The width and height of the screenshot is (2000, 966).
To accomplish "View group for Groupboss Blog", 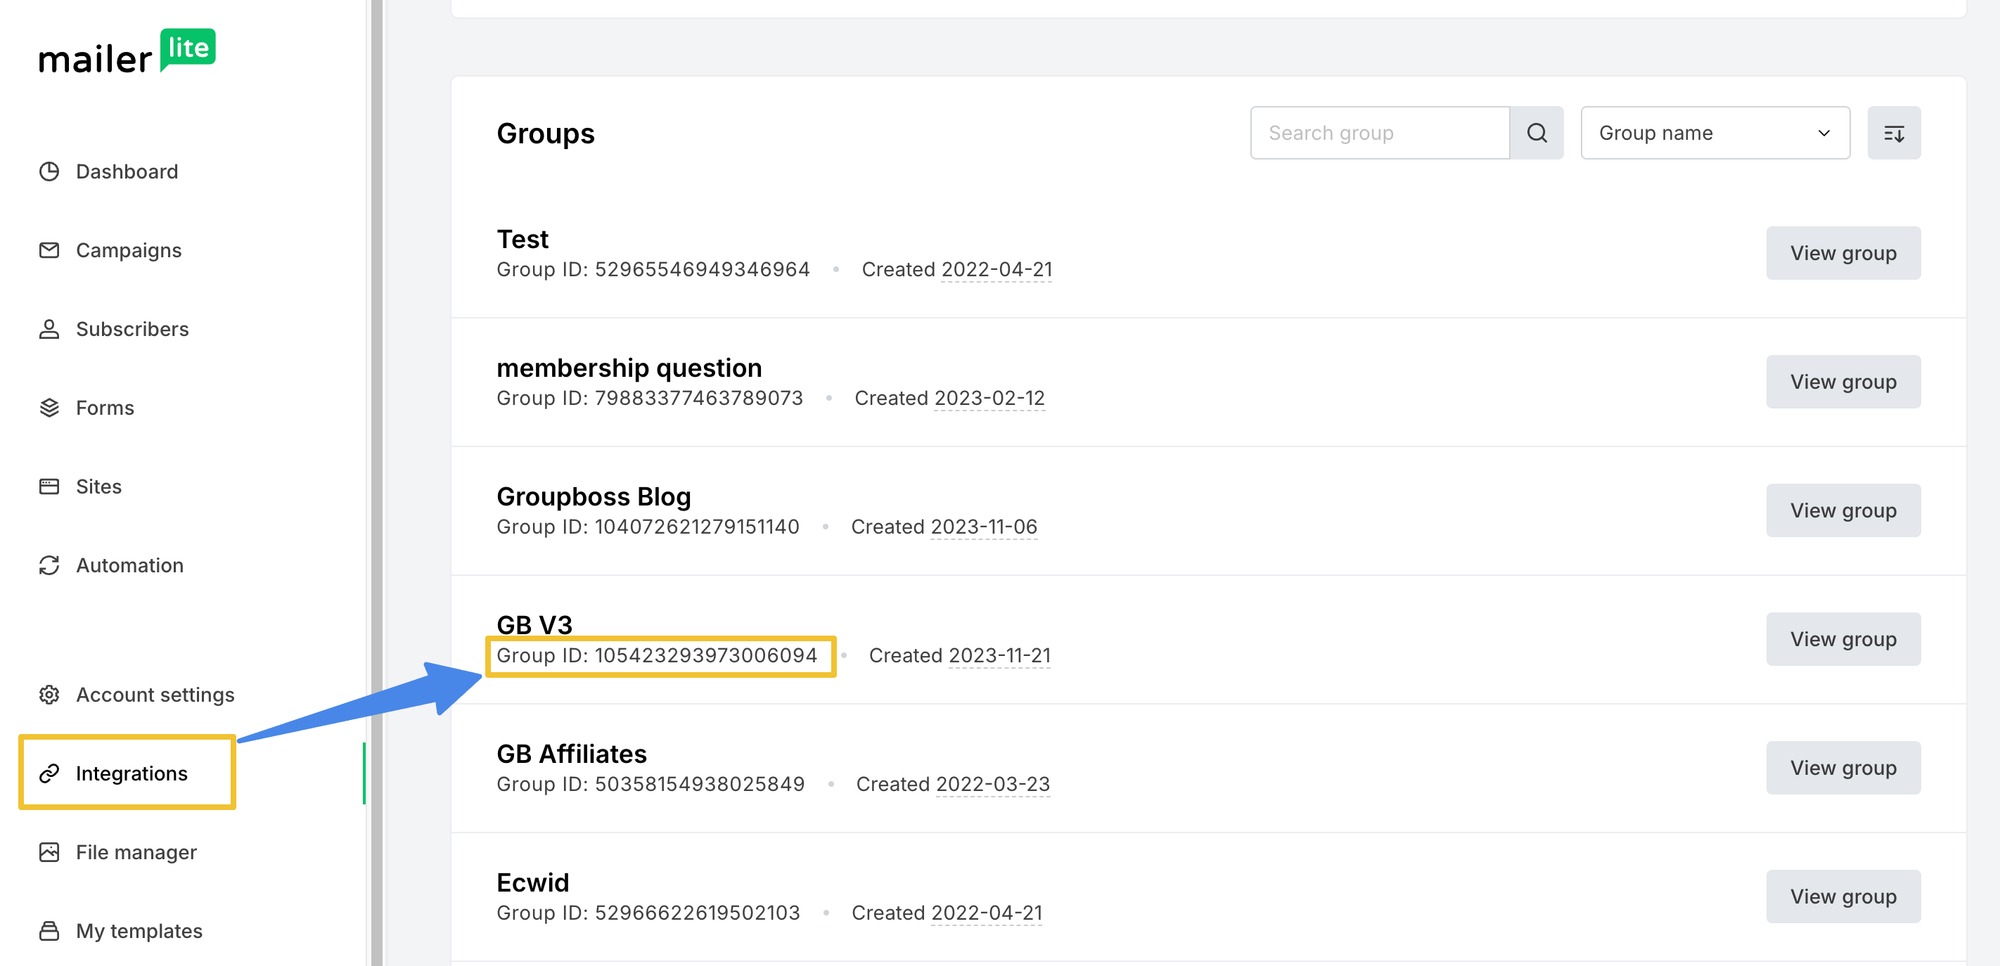I will [x=1843, y=511].
